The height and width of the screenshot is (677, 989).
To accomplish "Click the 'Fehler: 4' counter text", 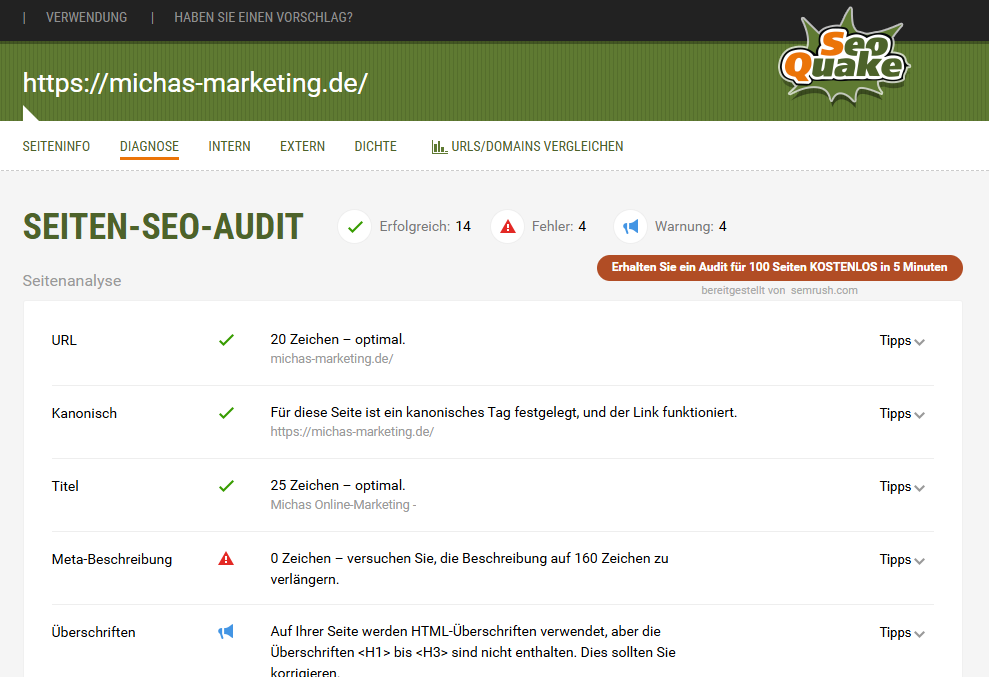I will tap(559, 227).
